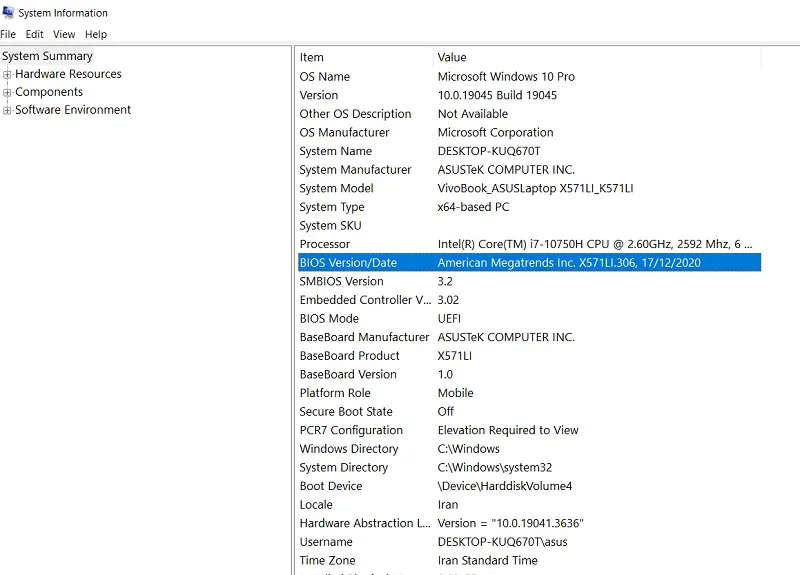Select the System Type row
The height and width of the screenshot is (575, 800).
tap(529, 207)
